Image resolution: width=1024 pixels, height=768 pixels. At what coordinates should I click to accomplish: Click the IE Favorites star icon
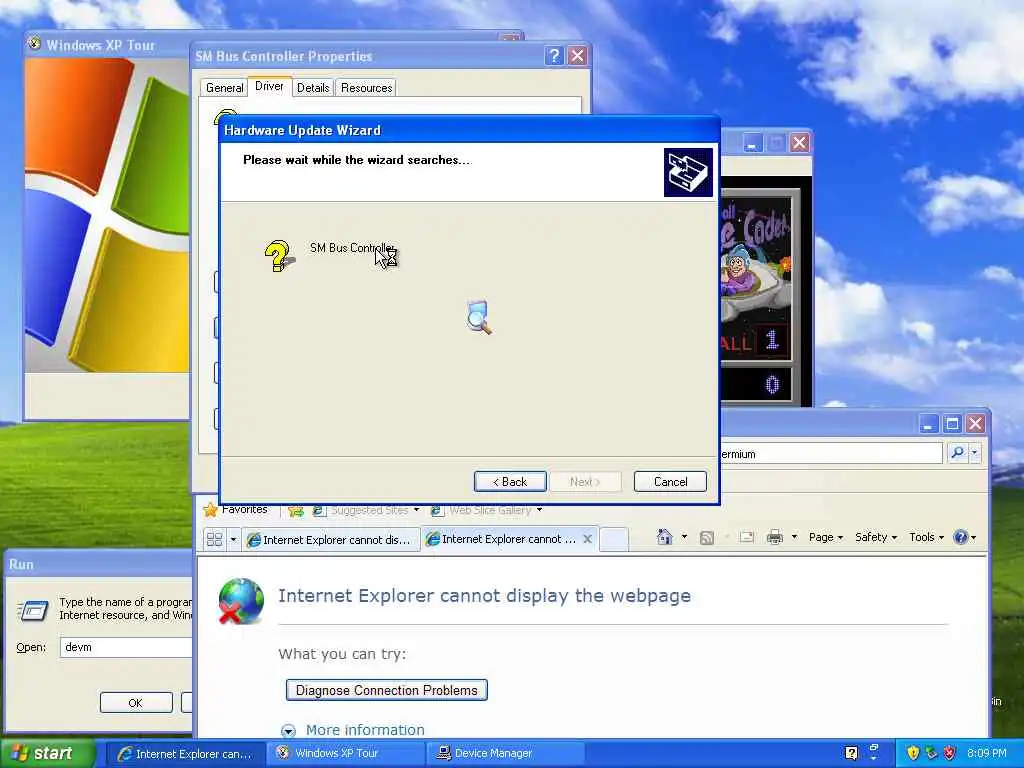point(210,509)
